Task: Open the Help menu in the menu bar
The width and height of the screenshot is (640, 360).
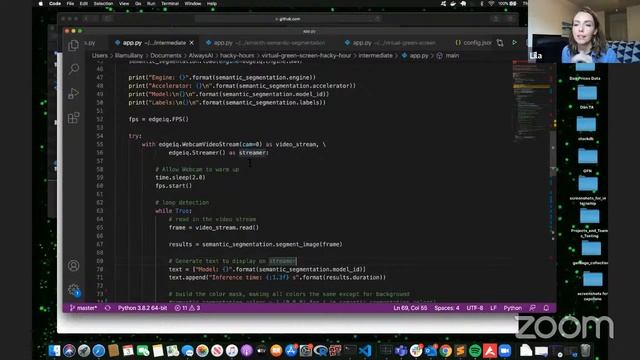Action: (212, 4)
